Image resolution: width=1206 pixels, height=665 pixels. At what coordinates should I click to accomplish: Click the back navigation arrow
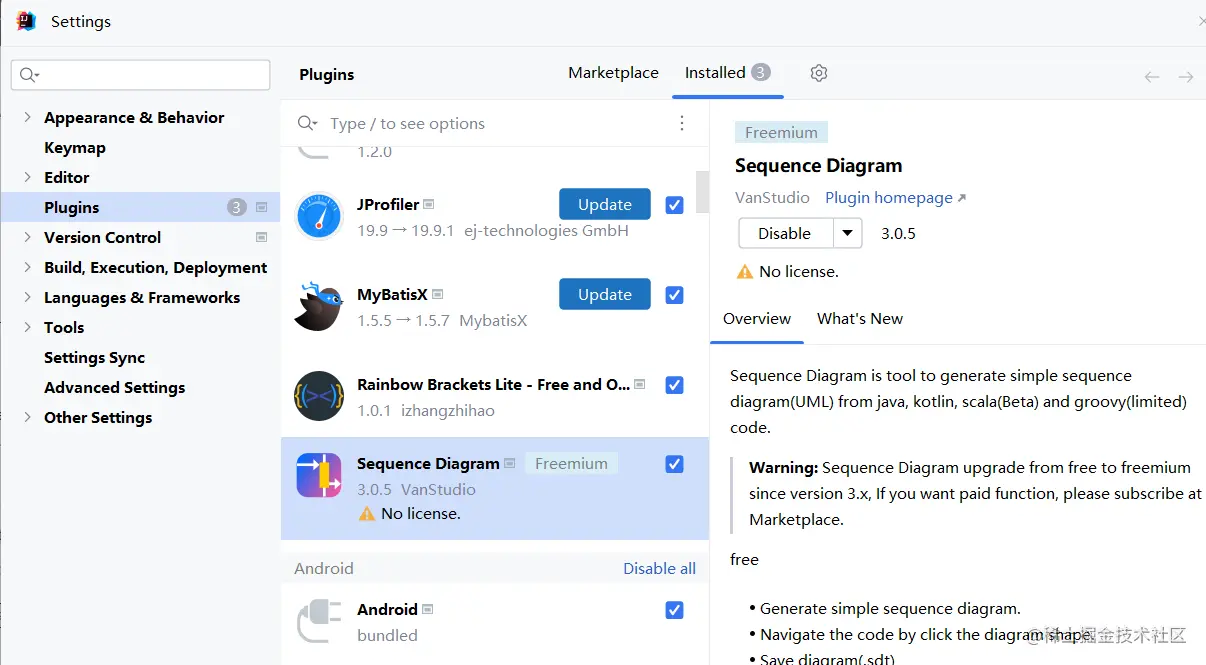[1152, 77]
